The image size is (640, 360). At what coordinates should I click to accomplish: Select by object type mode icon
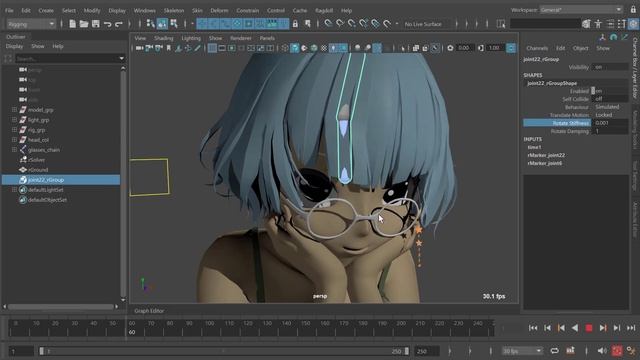[162, 24]
